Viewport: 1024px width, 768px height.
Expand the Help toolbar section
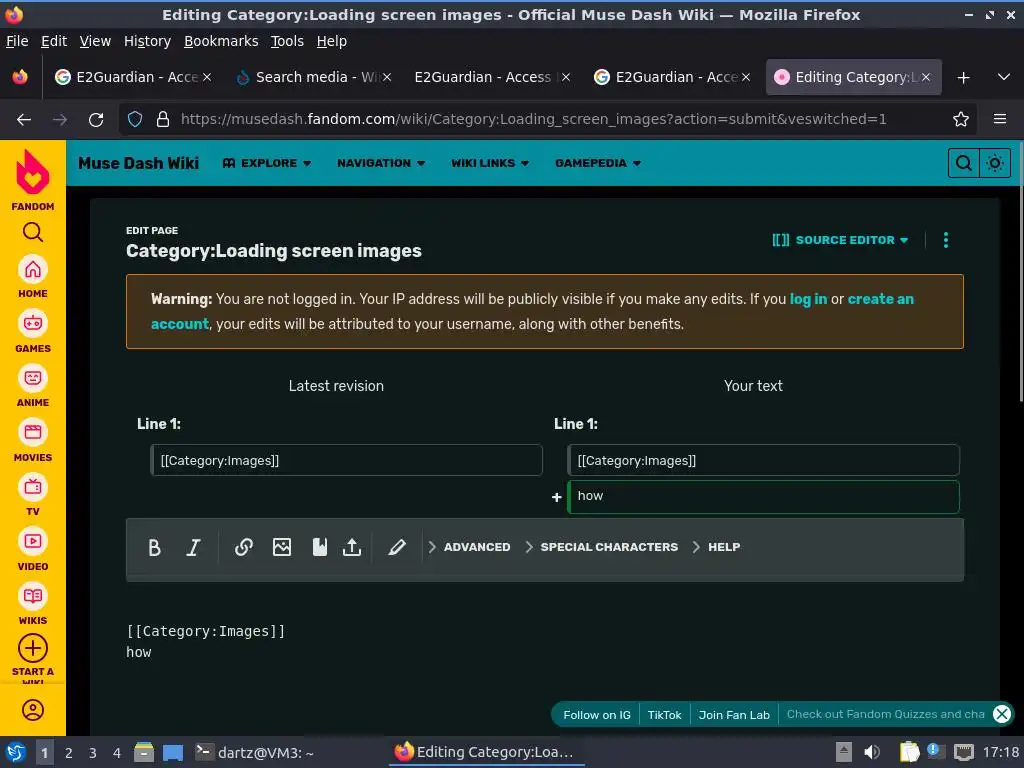coord(716,547)
